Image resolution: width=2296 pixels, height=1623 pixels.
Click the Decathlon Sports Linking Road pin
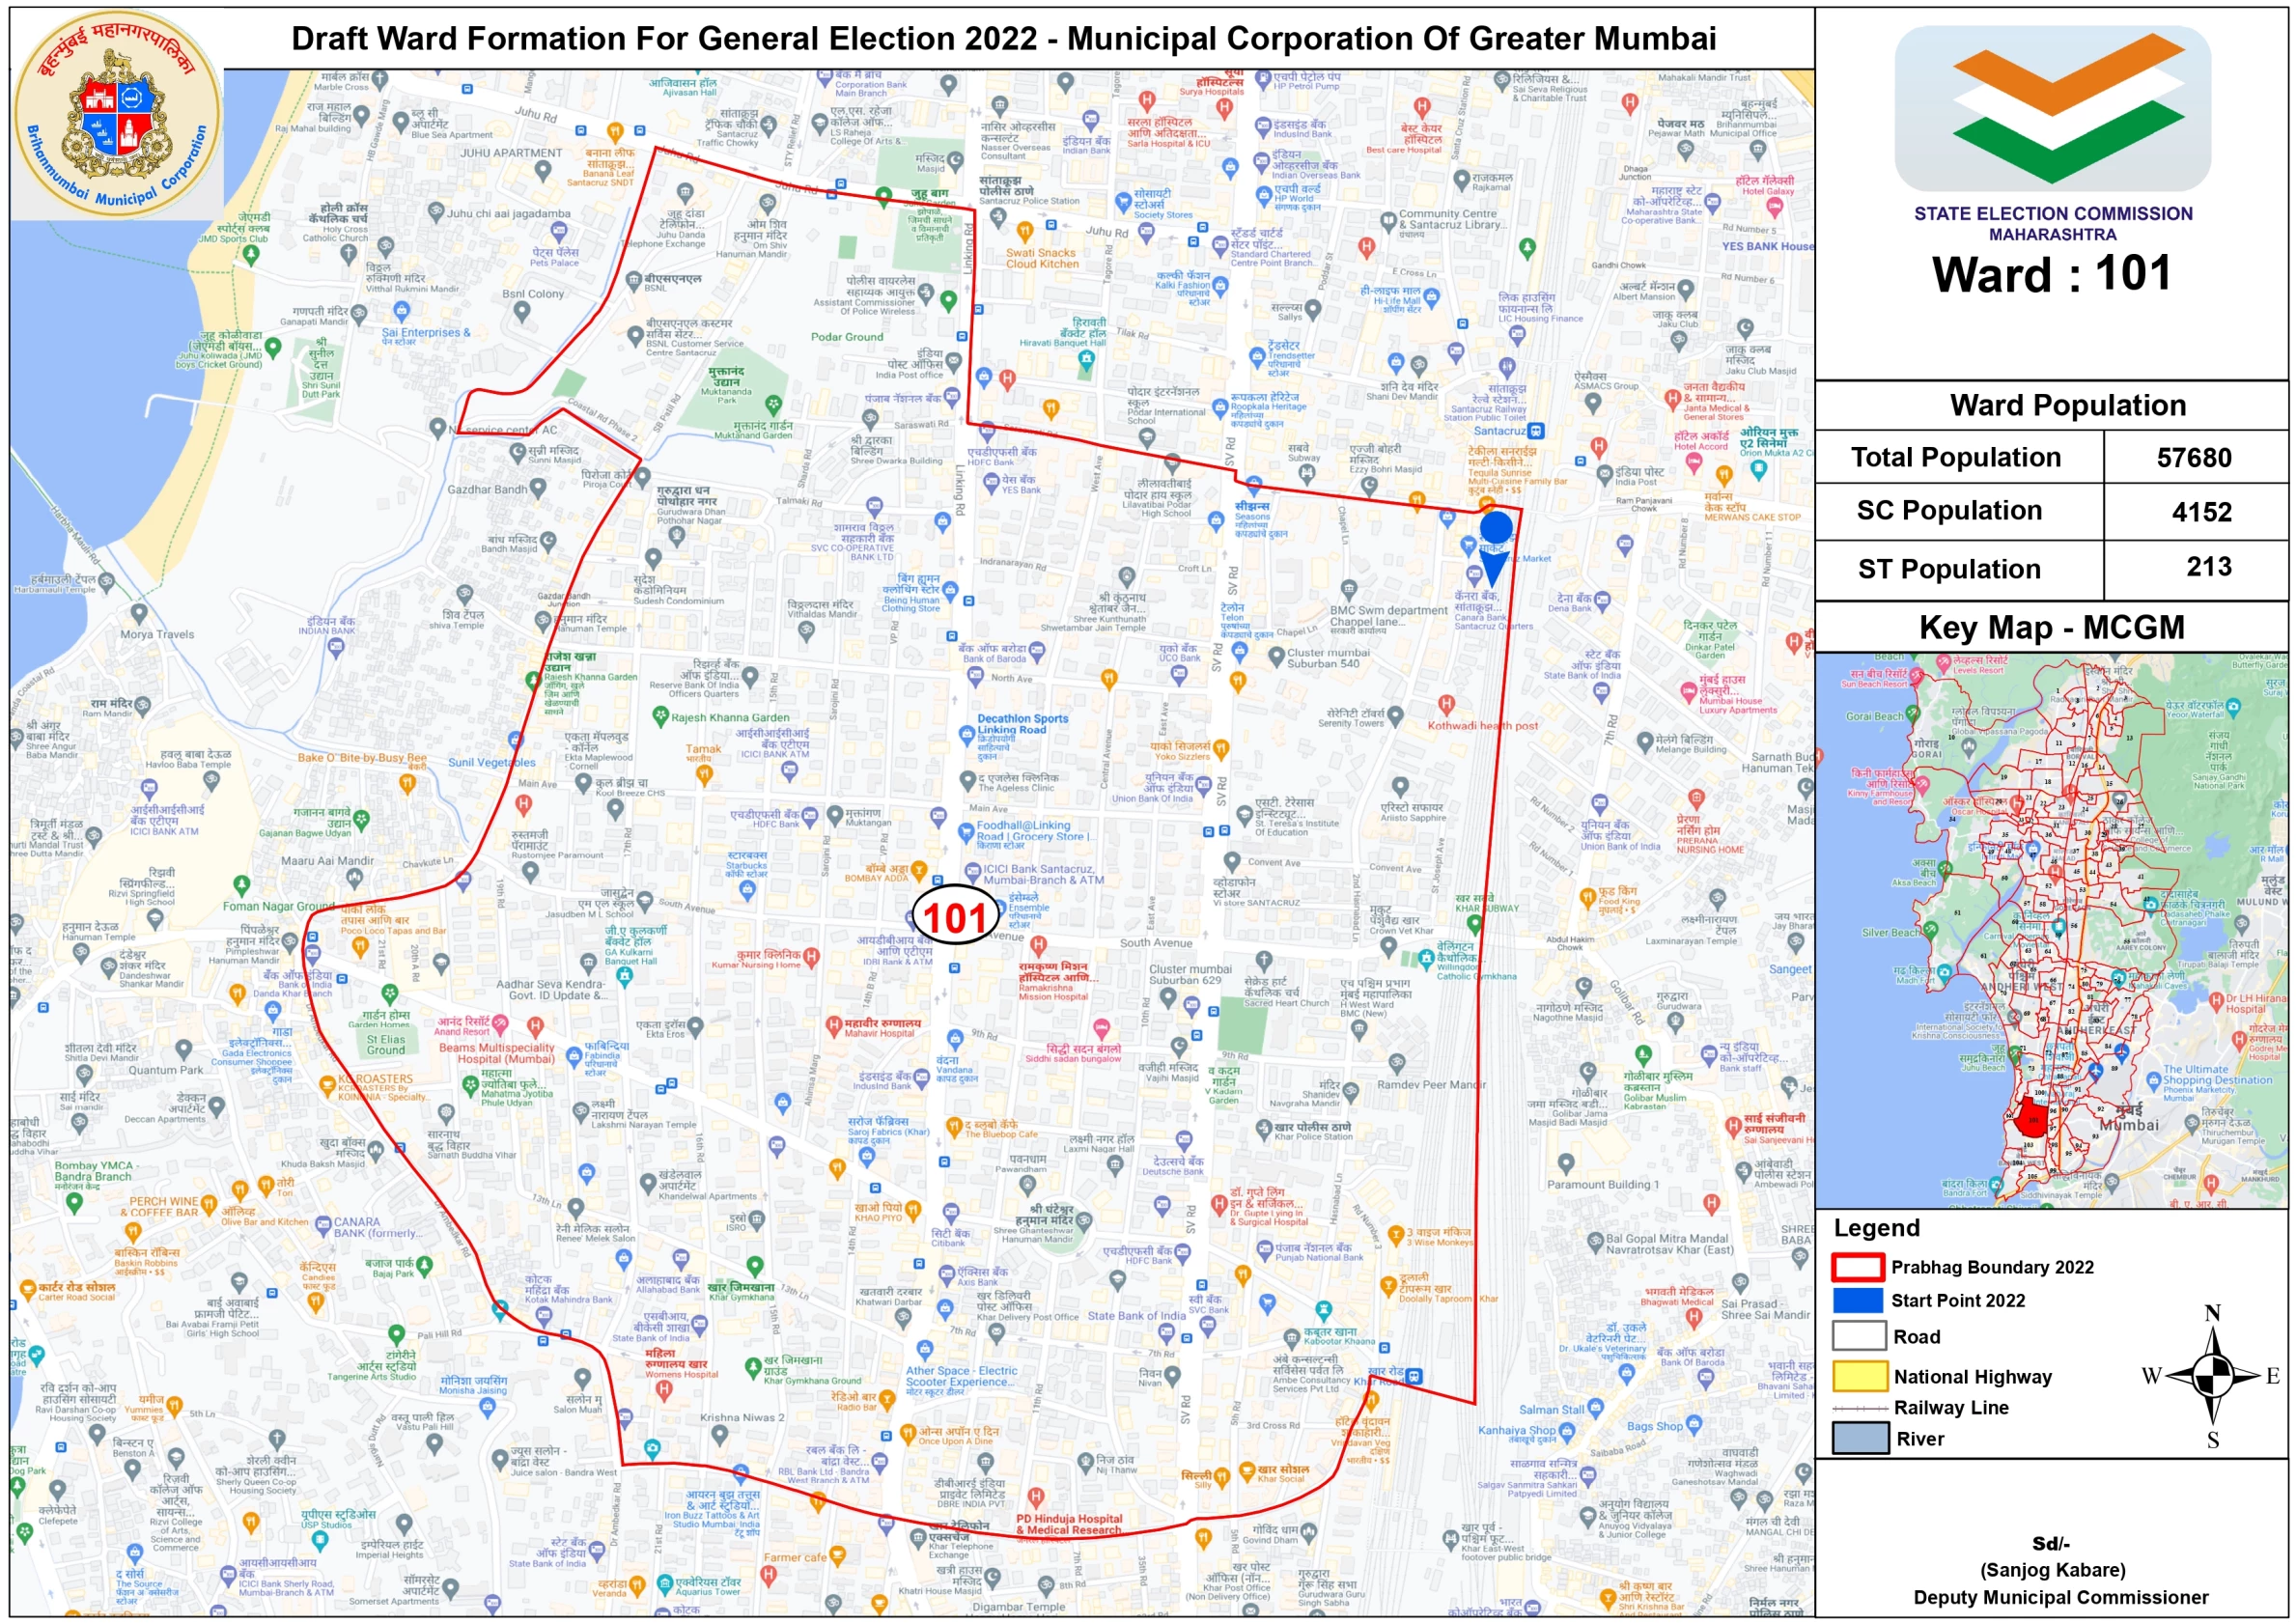tap(966, 735)
